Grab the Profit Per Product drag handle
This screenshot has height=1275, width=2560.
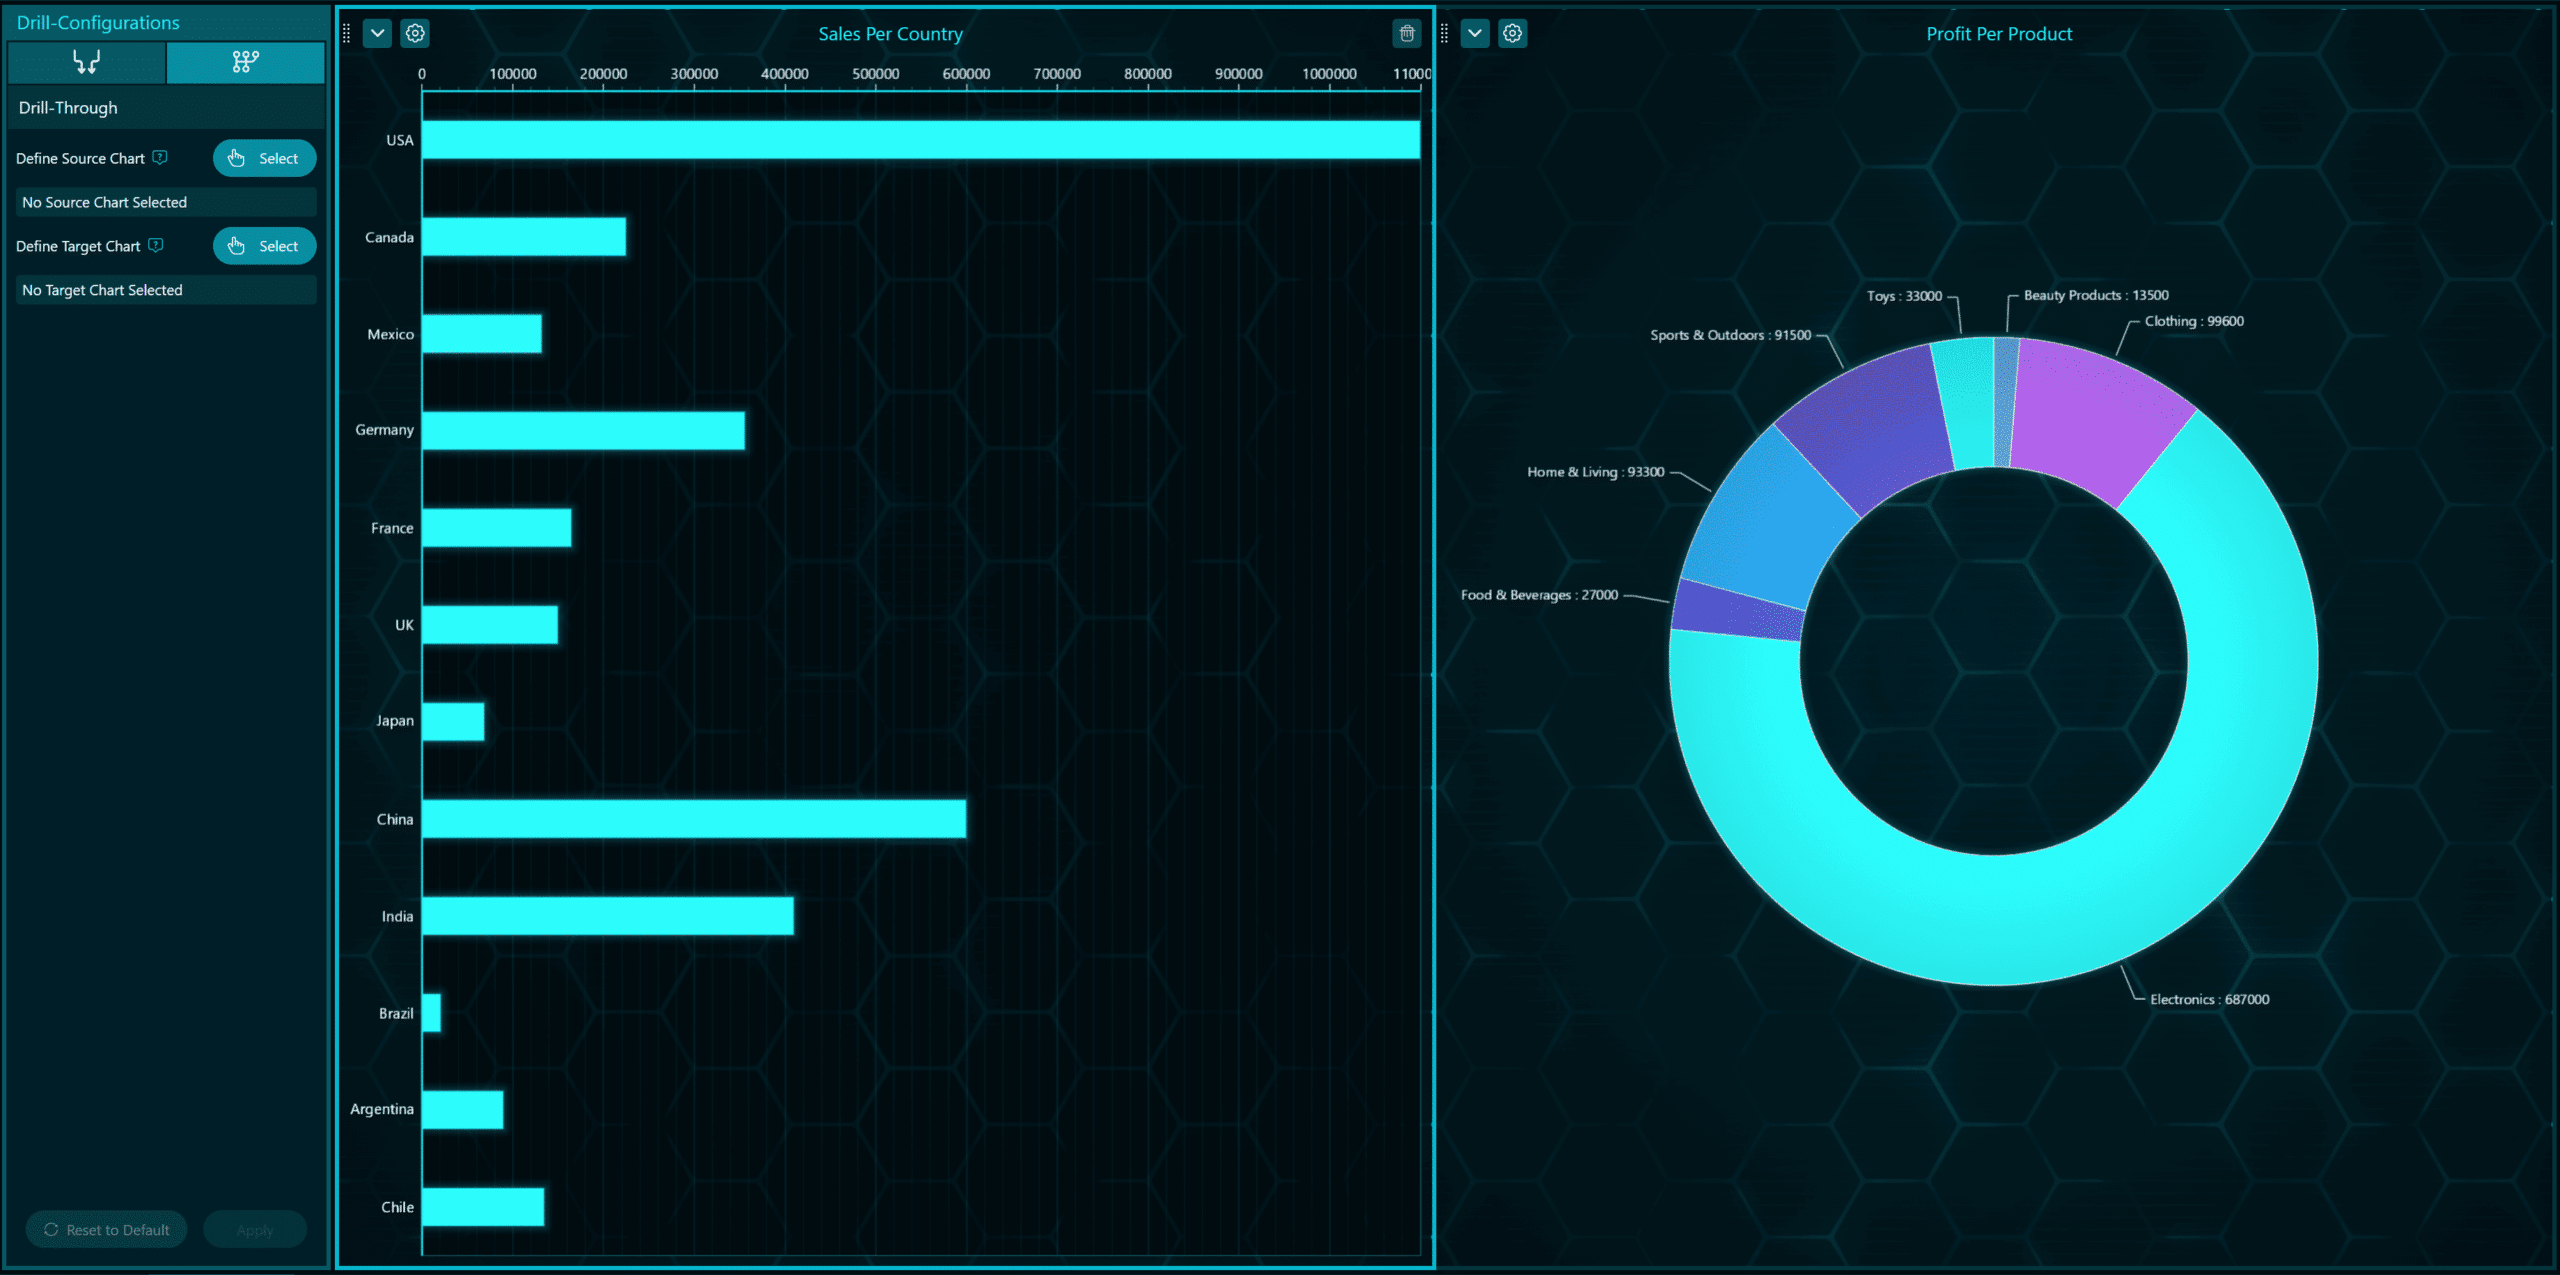(1444, 33)
